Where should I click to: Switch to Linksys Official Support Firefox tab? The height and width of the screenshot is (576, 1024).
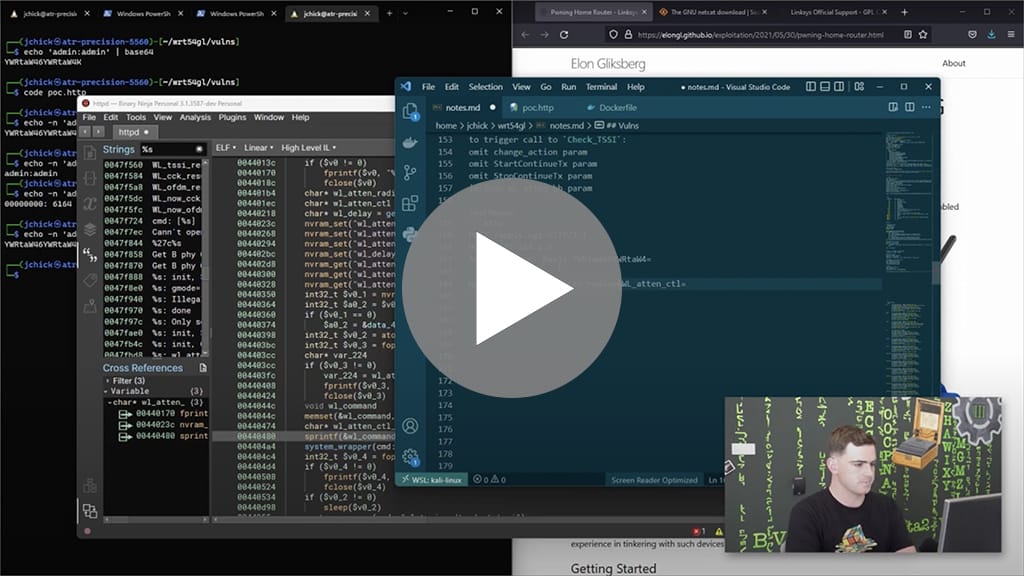click(832, 12)
